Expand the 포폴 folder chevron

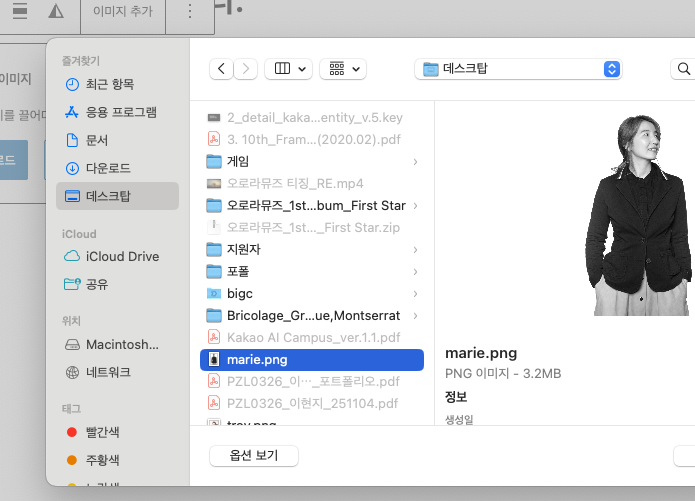[414, 272]
